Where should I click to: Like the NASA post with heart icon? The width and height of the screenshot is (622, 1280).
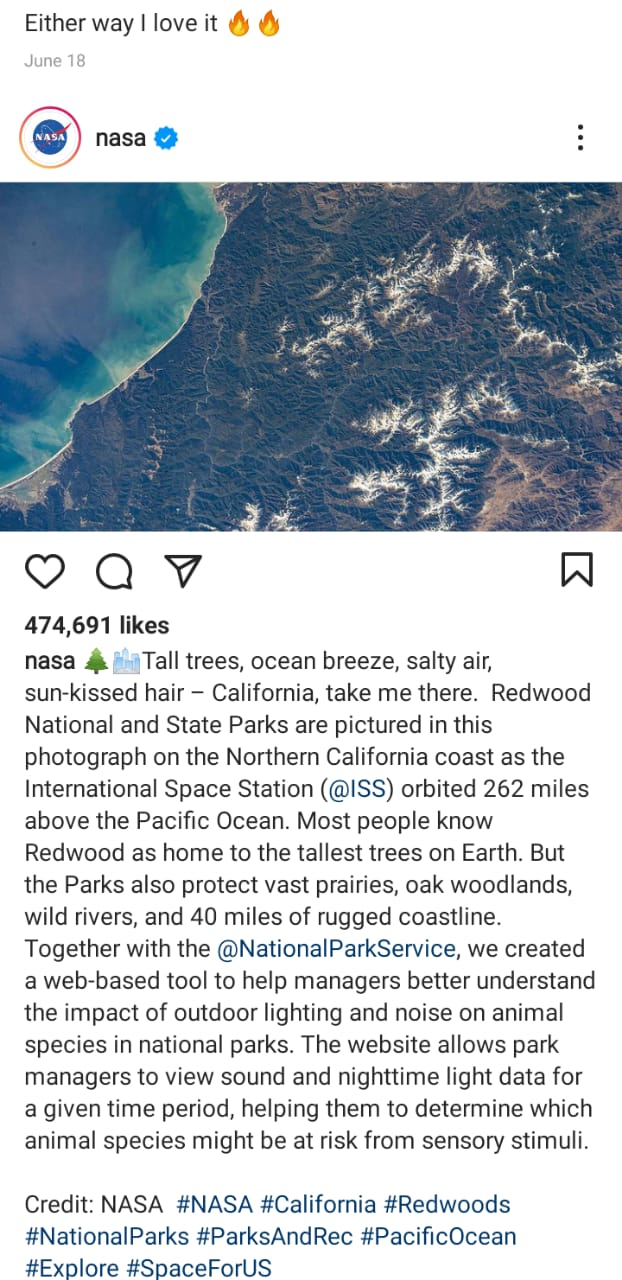pyautogui.click(x=44, y=570)
